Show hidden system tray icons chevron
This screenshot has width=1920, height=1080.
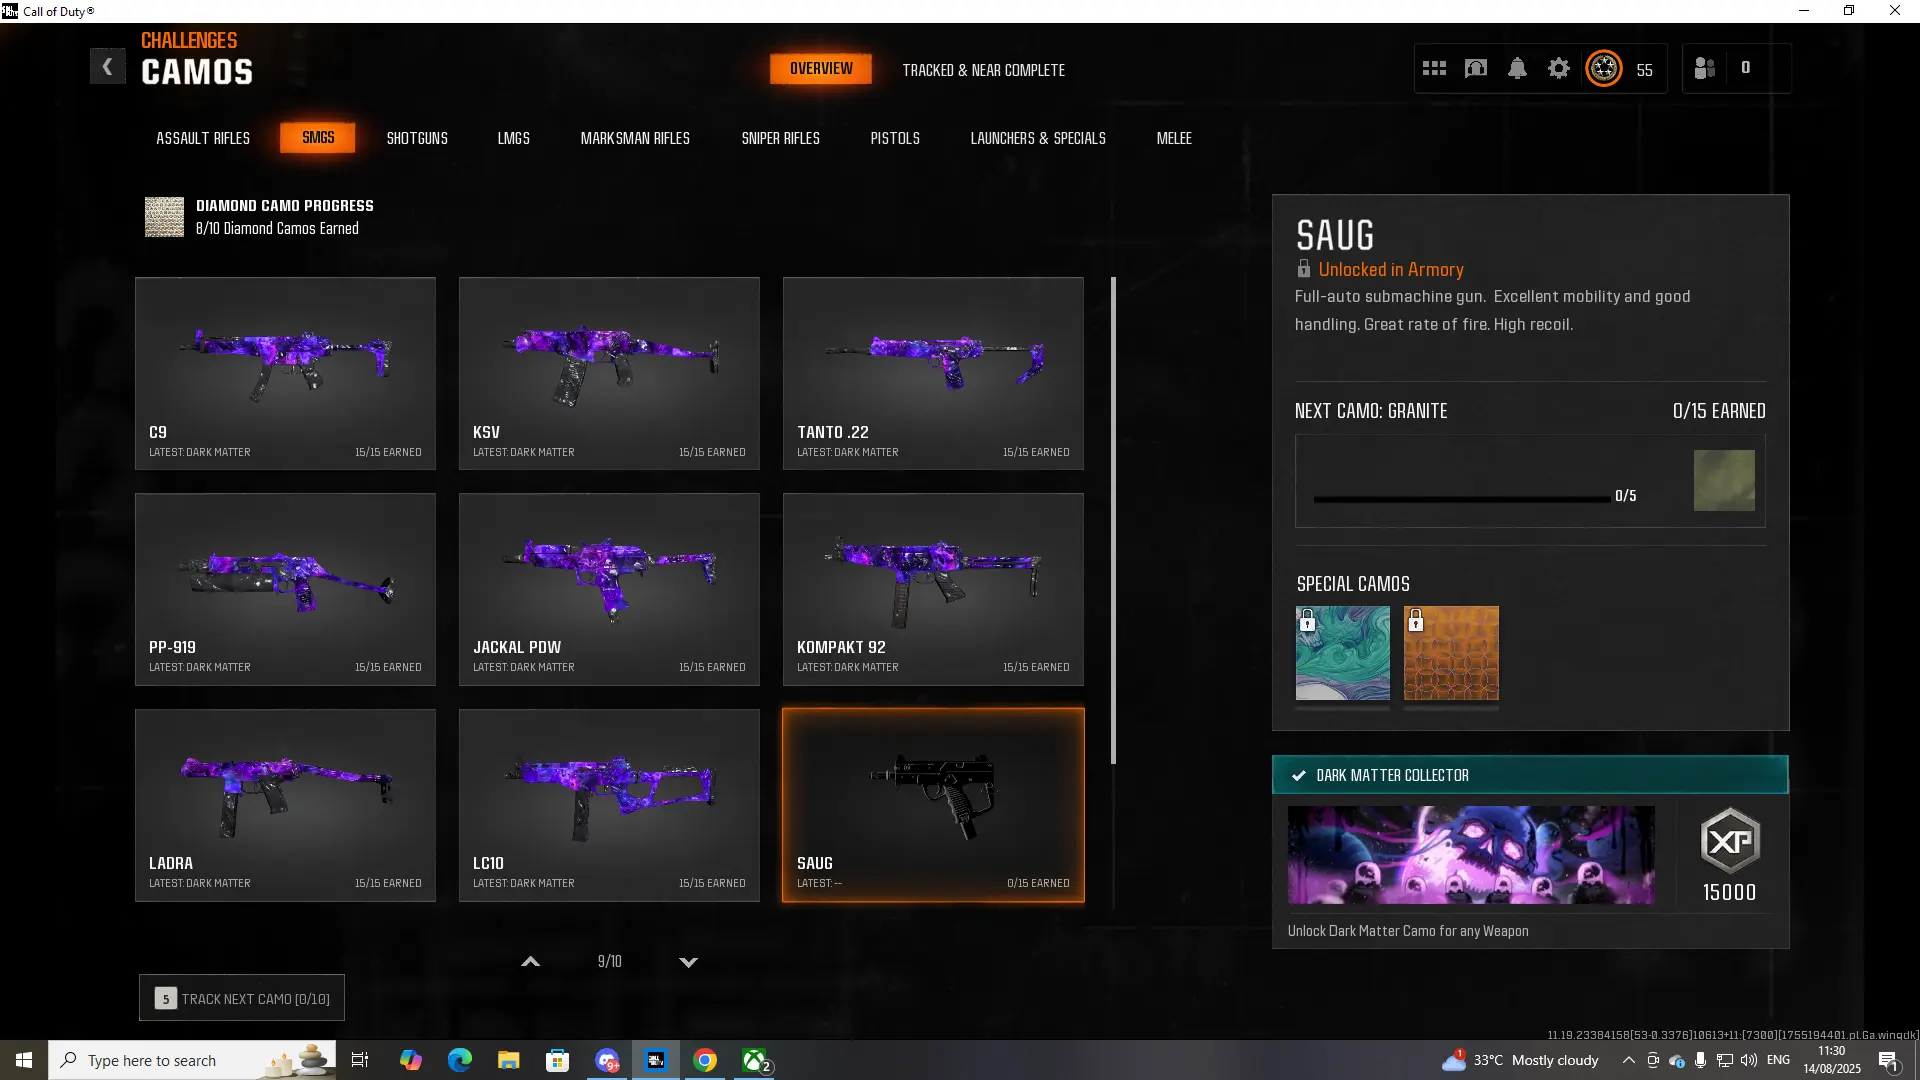point(1628,1060)
